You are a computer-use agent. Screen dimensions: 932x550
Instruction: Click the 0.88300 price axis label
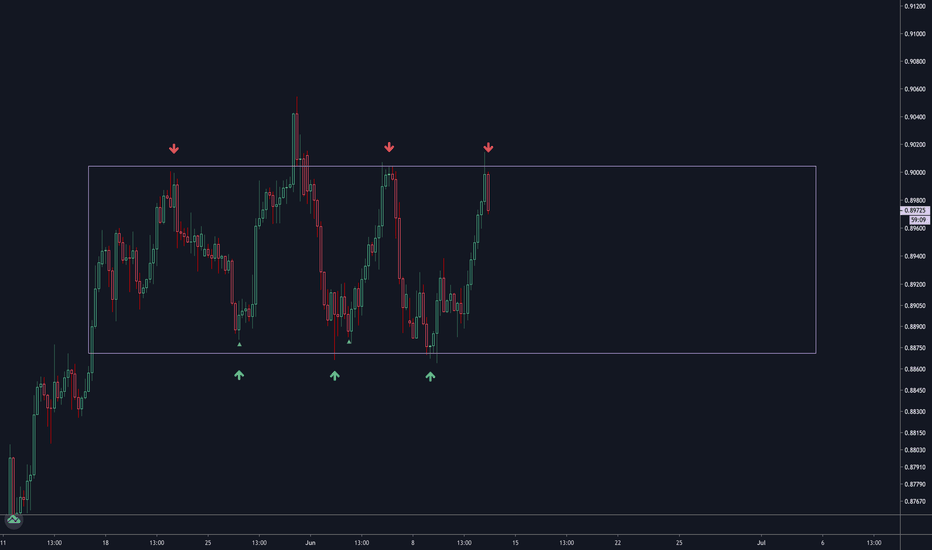[915, 411]
